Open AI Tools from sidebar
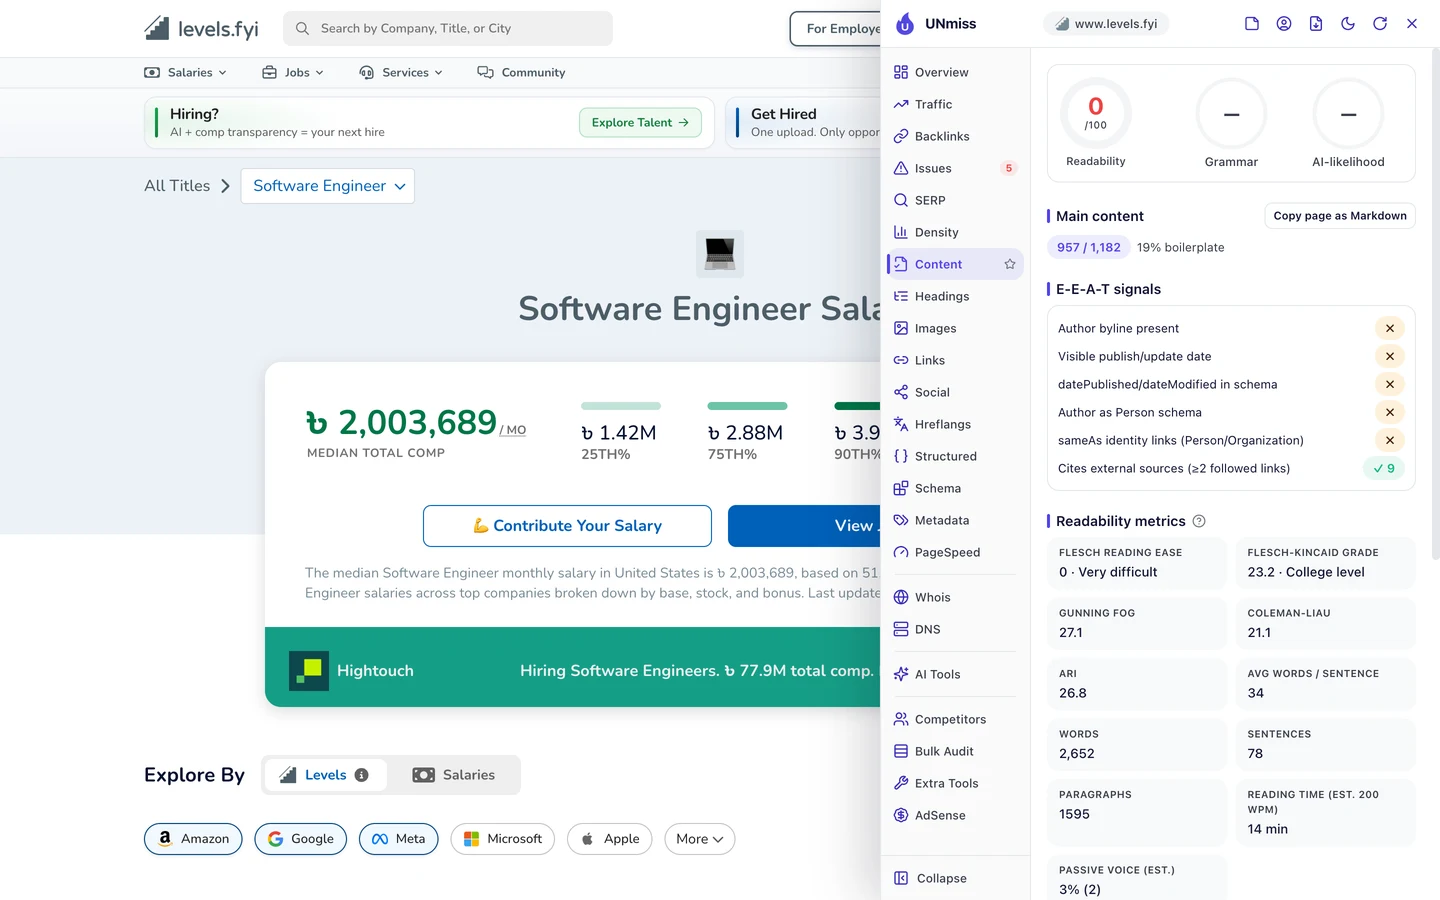 pyautogui.click(x=955, y=674)
